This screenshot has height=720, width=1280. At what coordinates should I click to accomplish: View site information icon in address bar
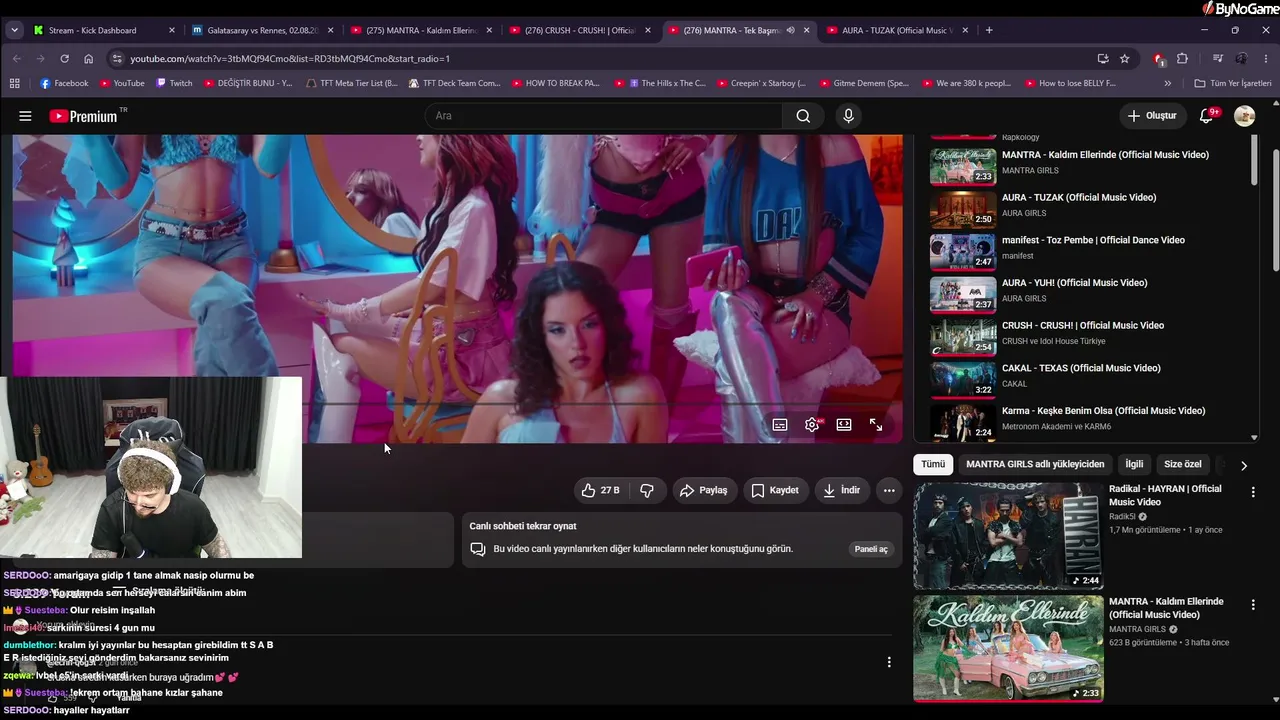click(x=117, y=59)
